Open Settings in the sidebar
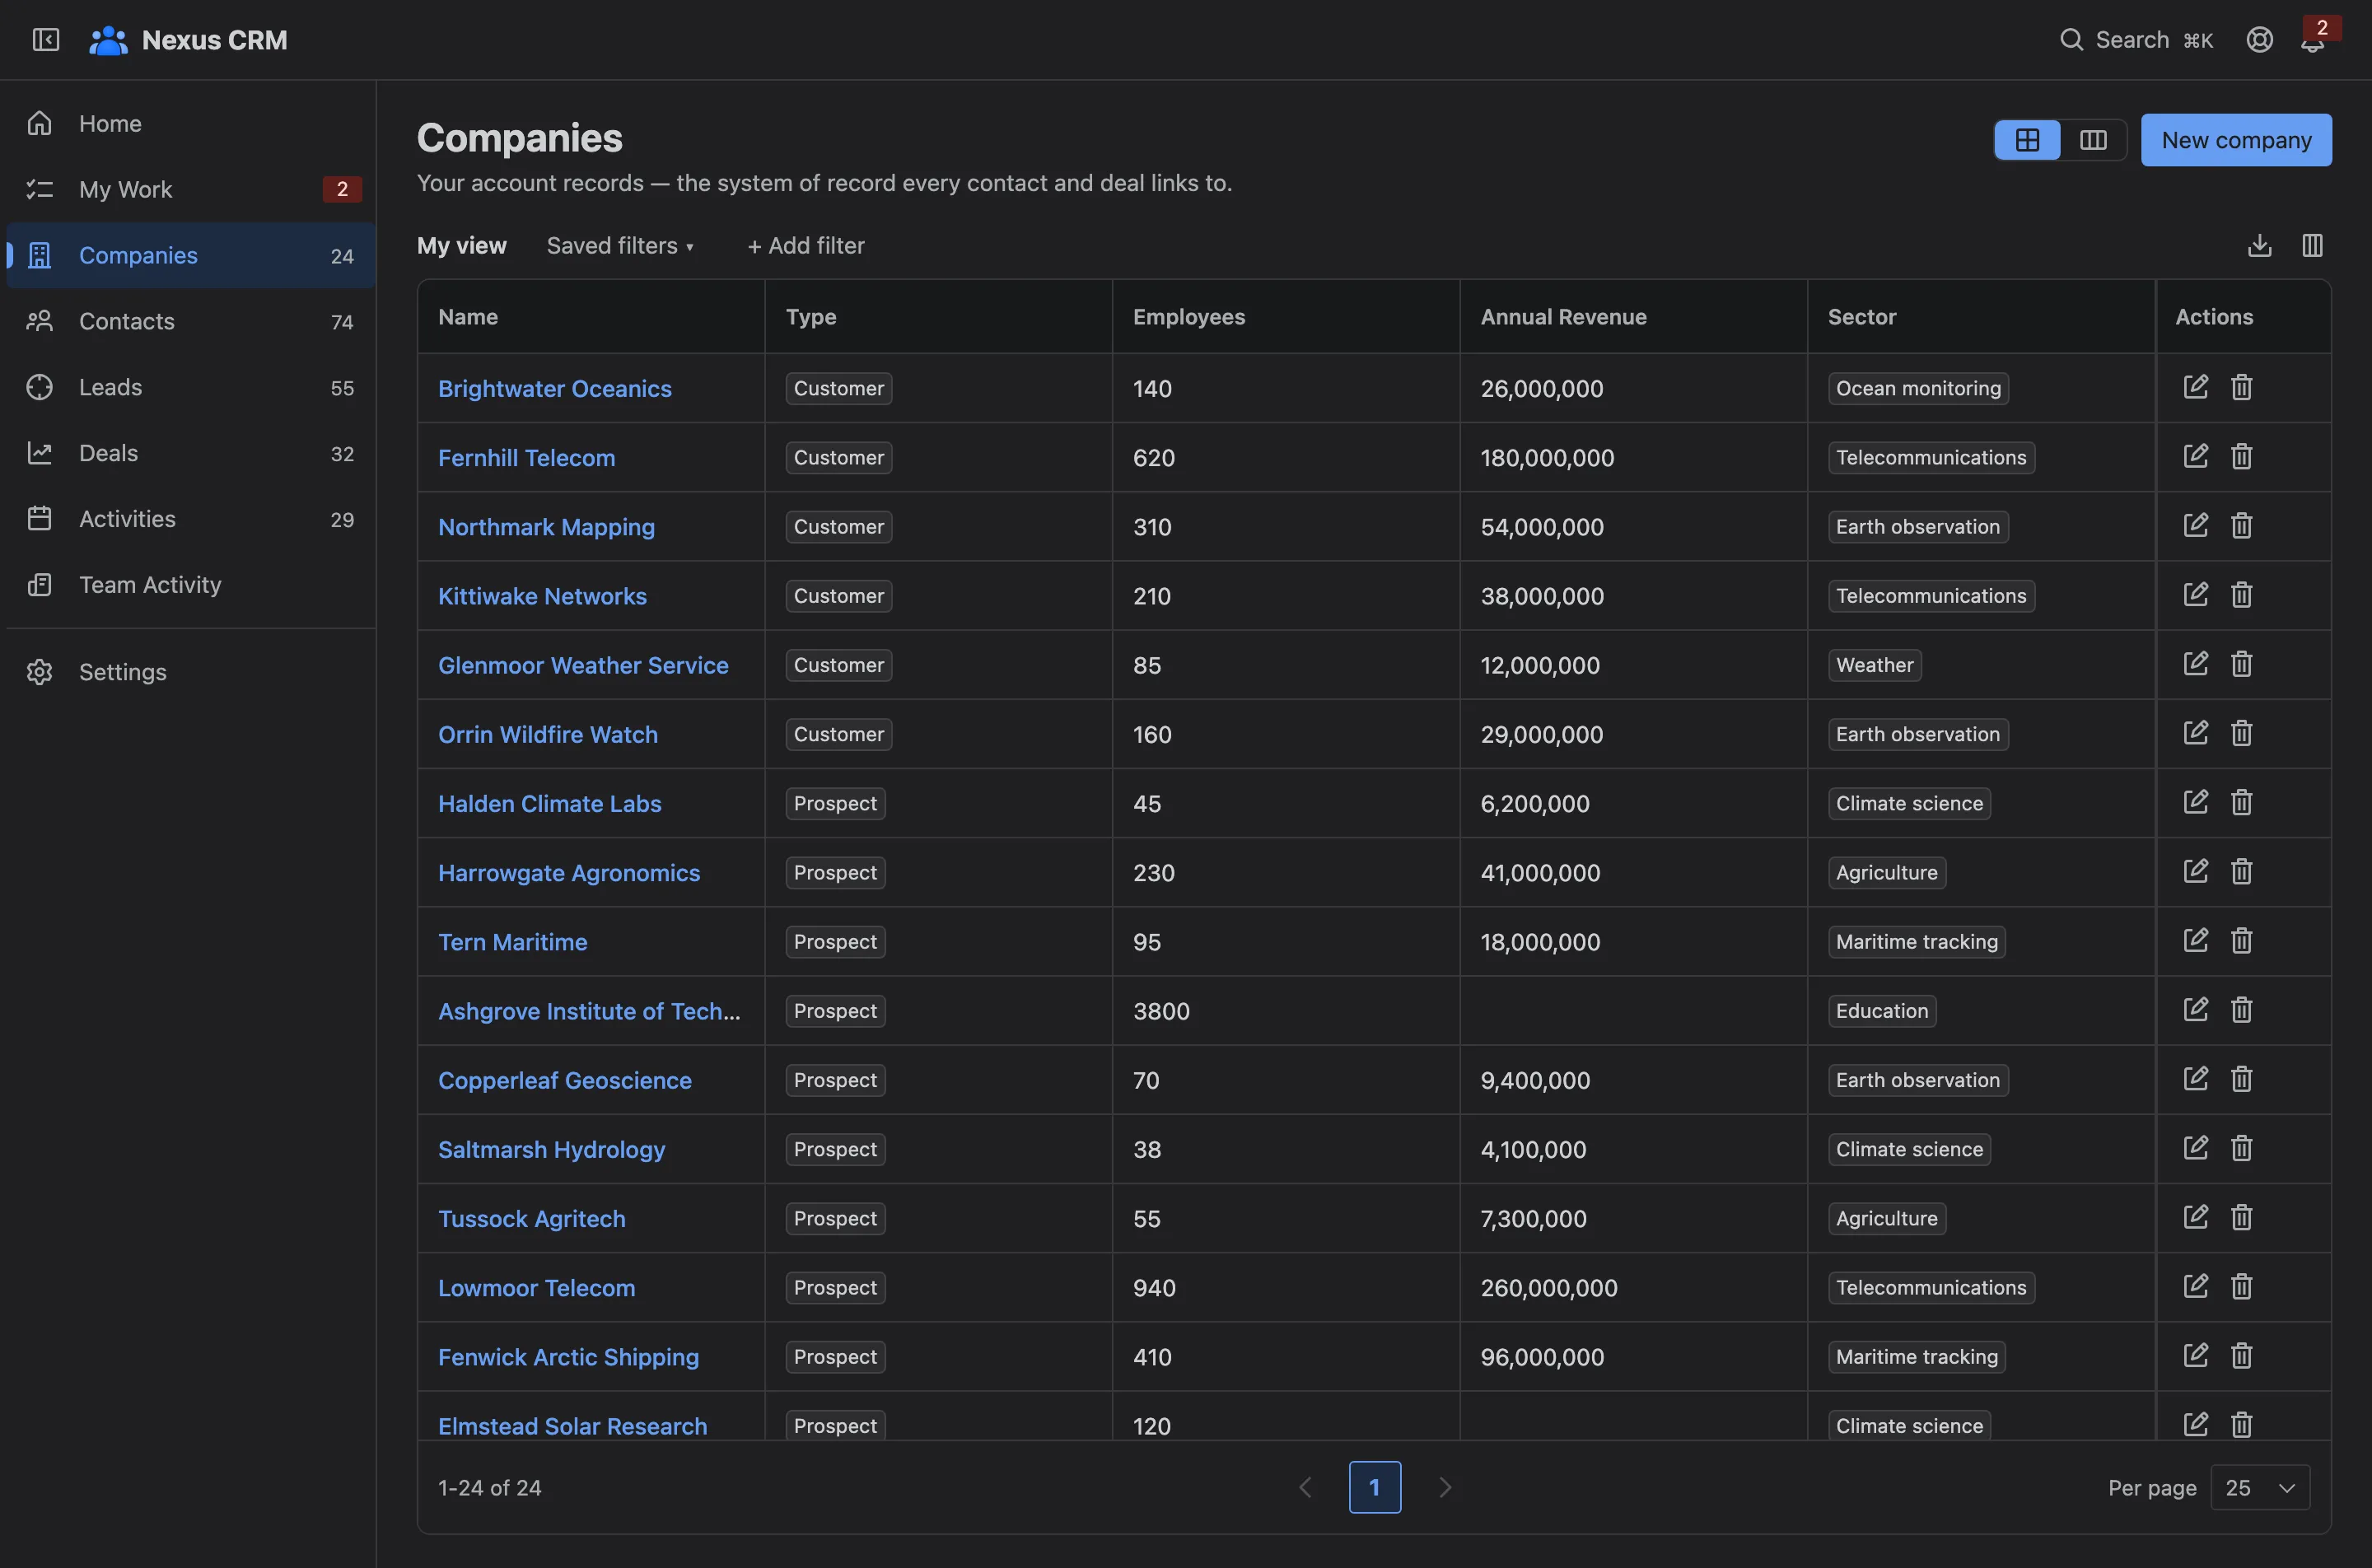Image resolution: width=2372 pixels, height=1568 pixels. 190,672
